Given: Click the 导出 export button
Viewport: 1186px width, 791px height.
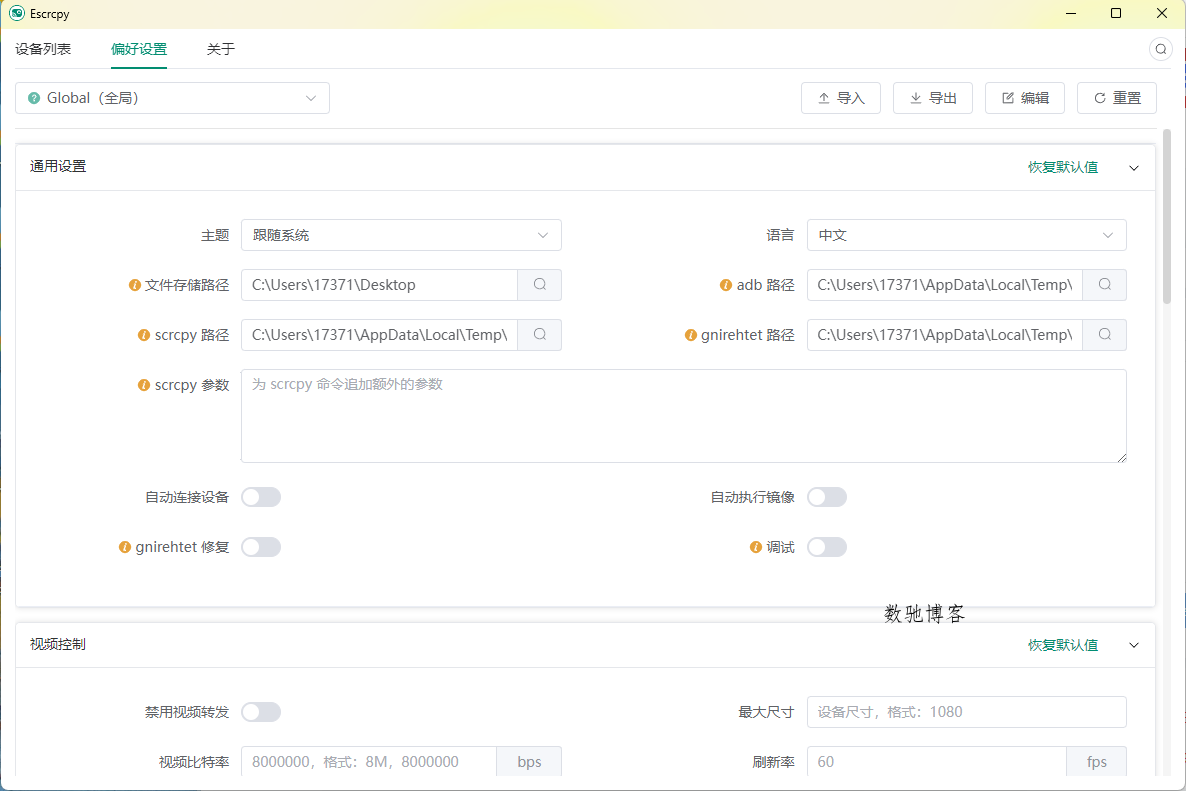Looking at the screenshot, I should coord(933,98).
